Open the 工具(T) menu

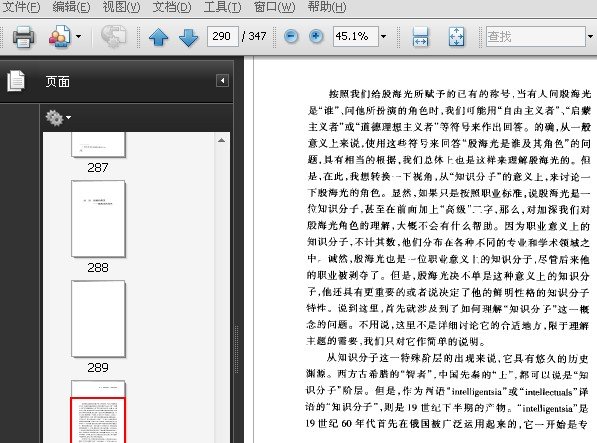pyautogui.click(x=222, y=7)
